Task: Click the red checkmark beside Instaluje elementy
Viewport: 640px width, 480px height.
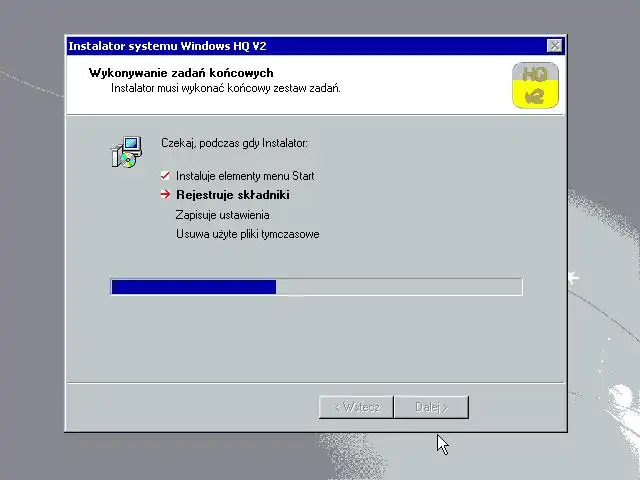Action: pyautogui.click(x=165, y=176)
